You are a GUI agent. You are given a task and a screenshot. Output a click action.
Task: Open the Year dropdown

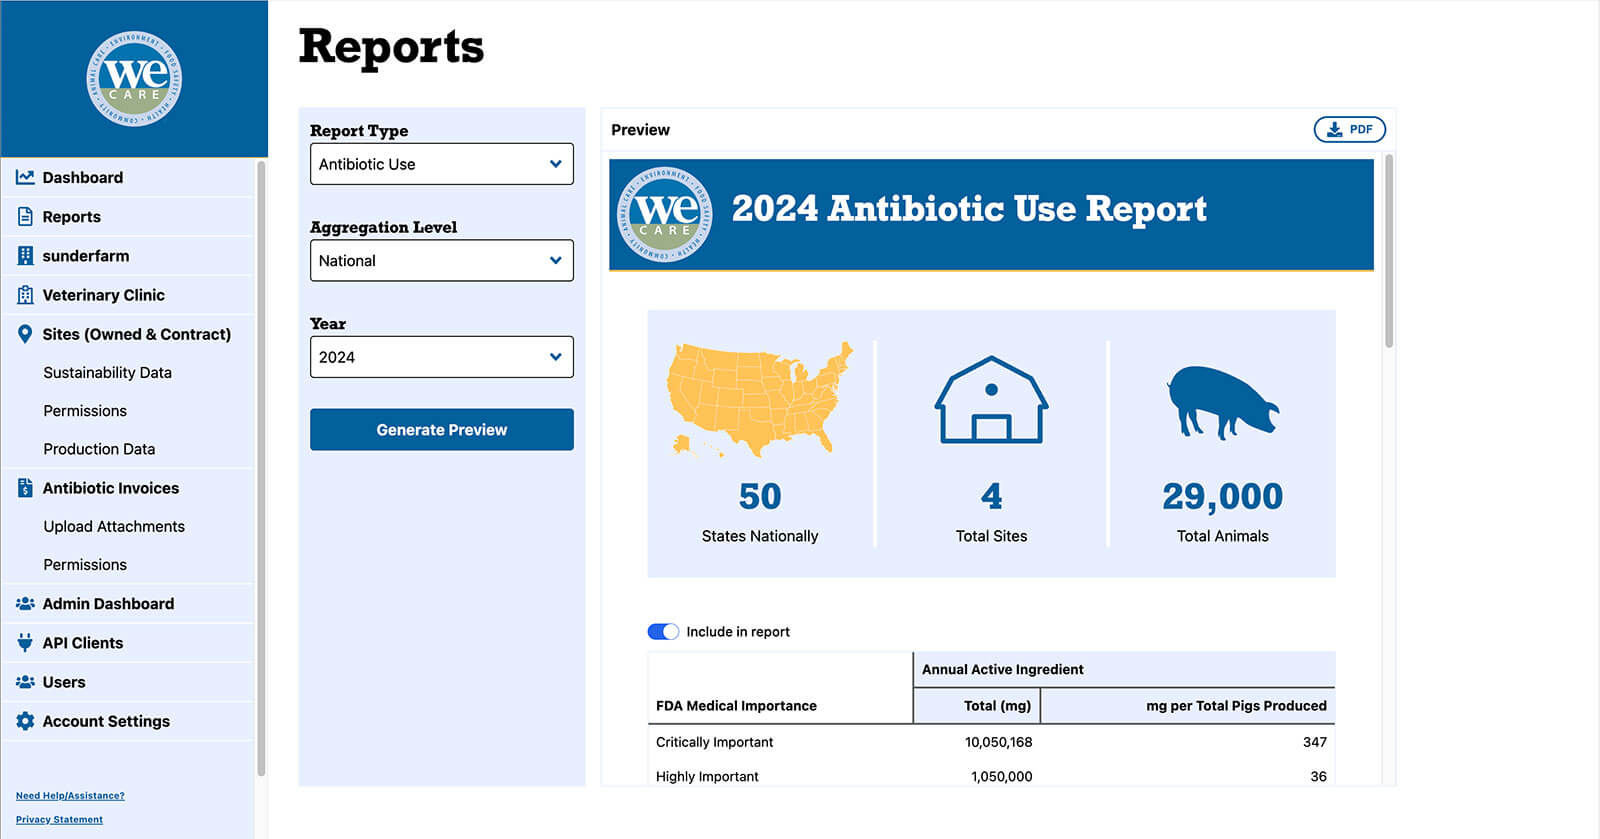[x=442, y=357]
